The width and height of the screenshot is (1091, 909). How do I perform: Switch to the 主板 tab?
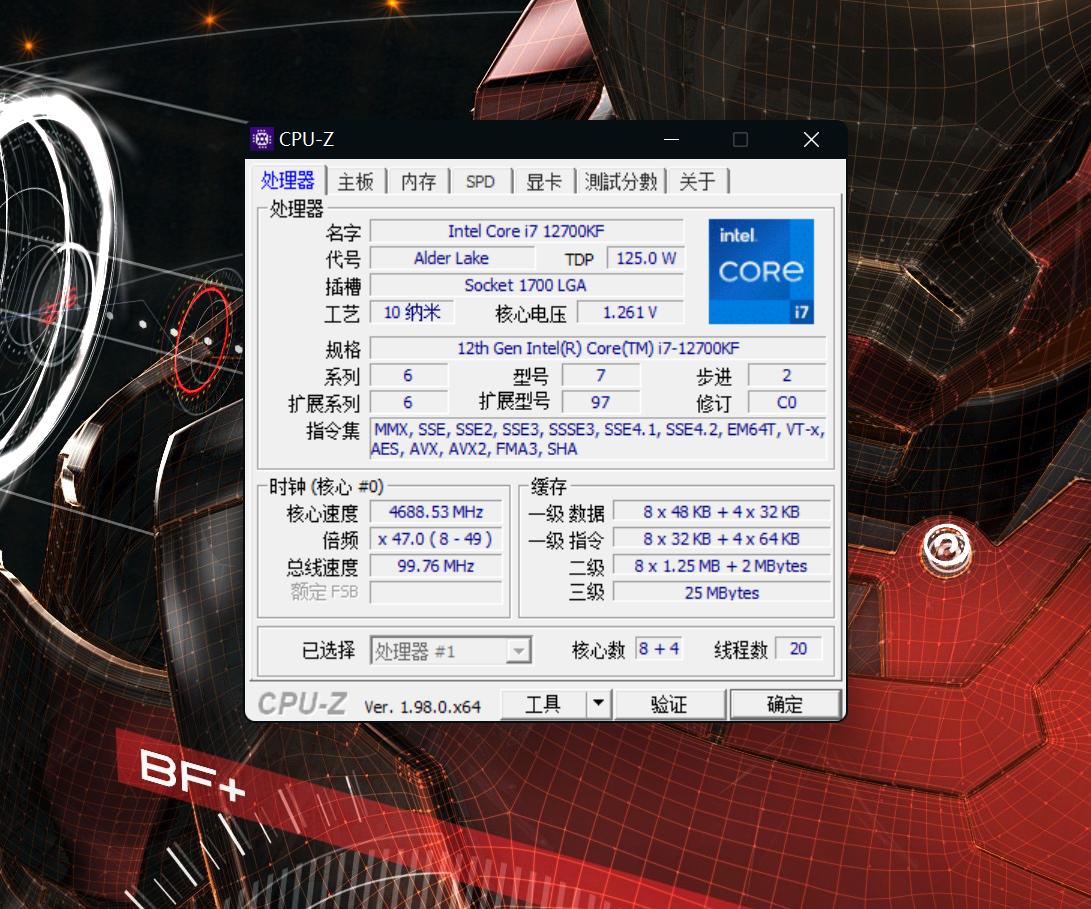[355, 181]
